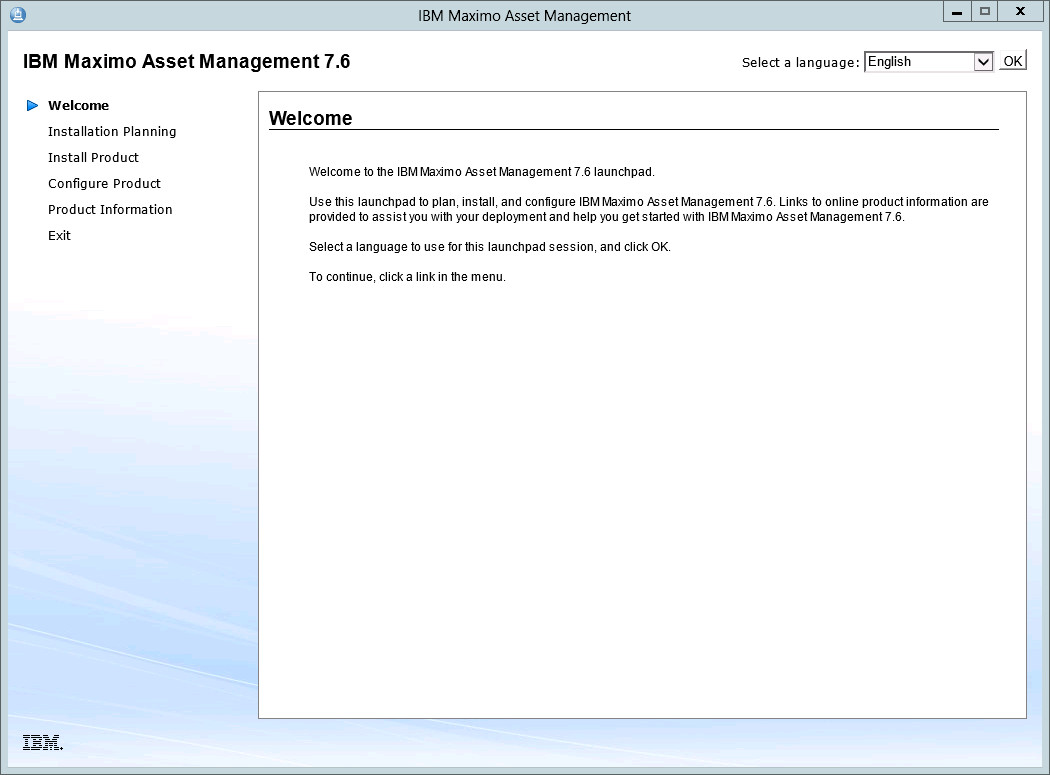Click the IBM logo at bottom left

[x=42, y=742]
